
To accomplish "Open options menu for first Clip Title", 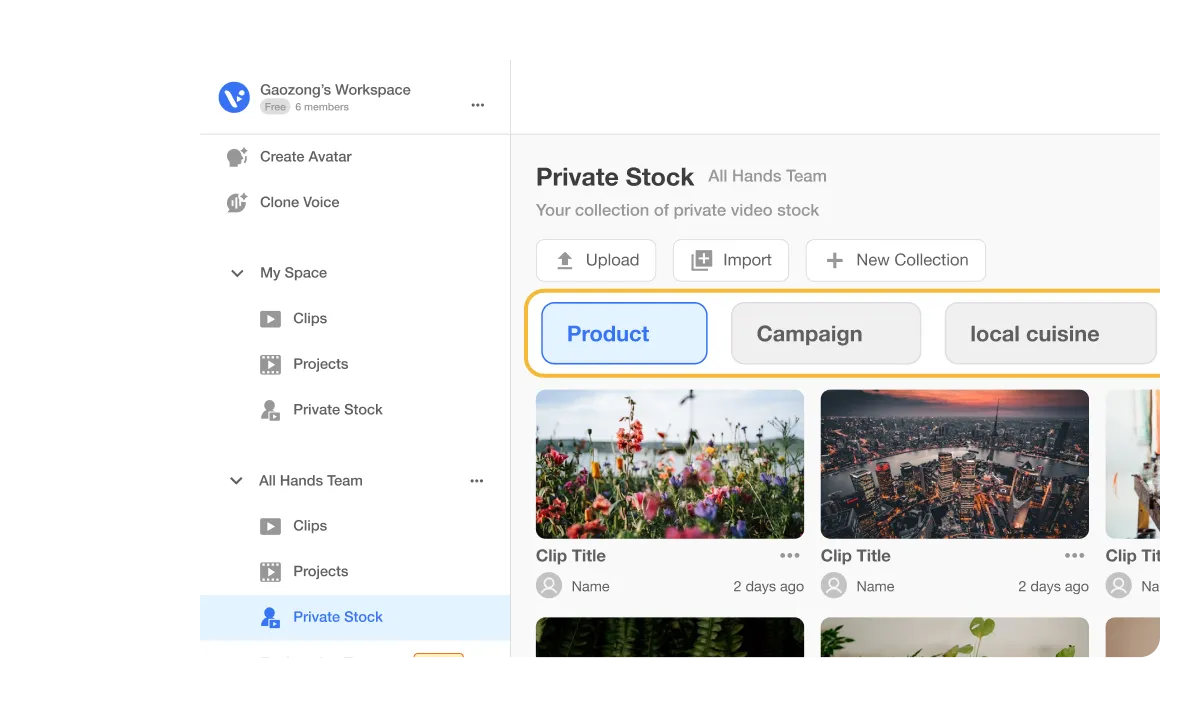I will 789,555.
